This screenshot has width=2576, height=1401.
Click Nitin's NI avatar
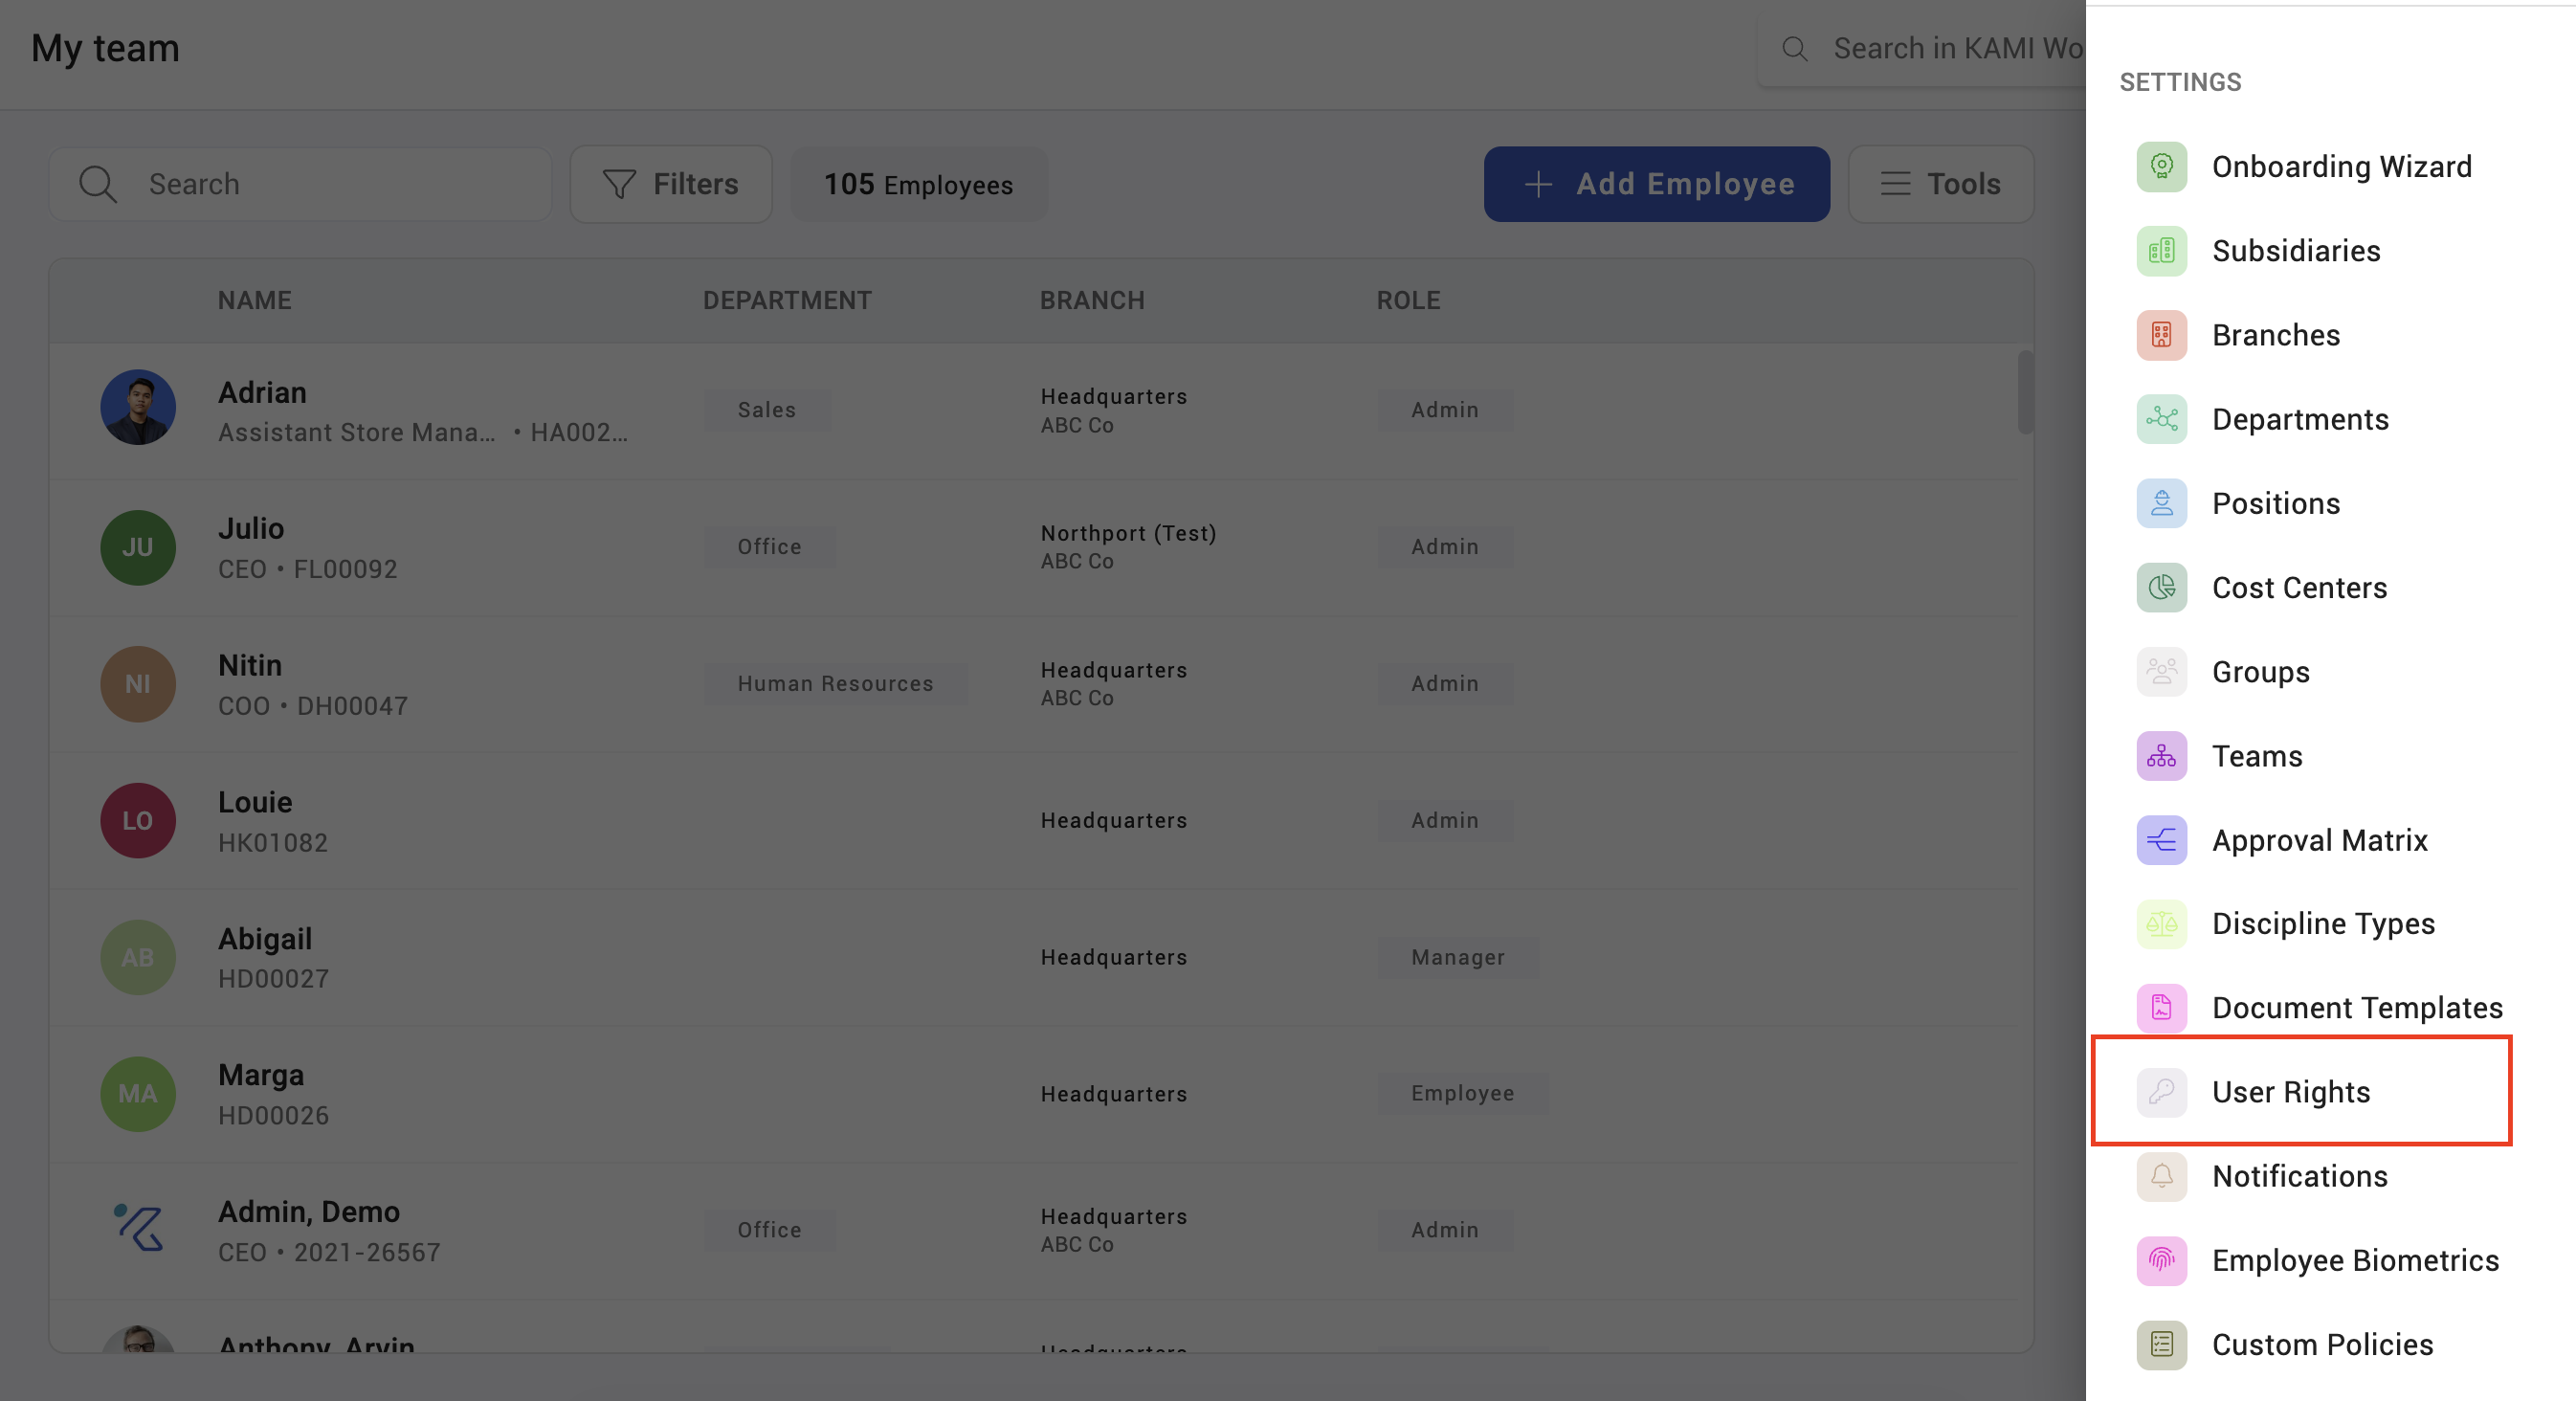click(138, 684)
